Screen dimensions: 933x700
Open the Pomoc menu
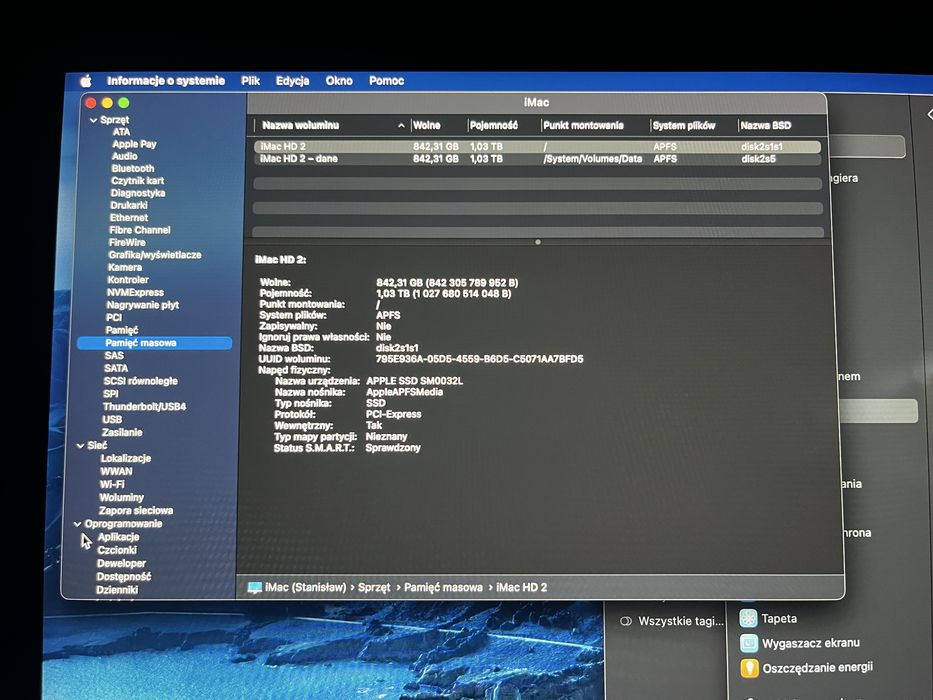click(x=386, y=81)
